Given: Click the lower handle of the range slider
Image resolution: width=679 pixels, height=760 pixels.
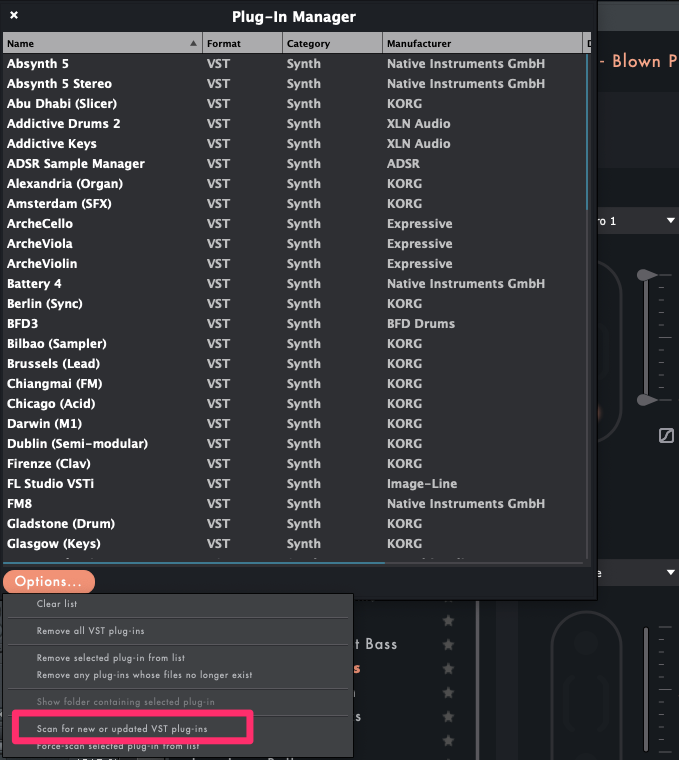Looking at the screenshot, I should (x=649, y=400).
